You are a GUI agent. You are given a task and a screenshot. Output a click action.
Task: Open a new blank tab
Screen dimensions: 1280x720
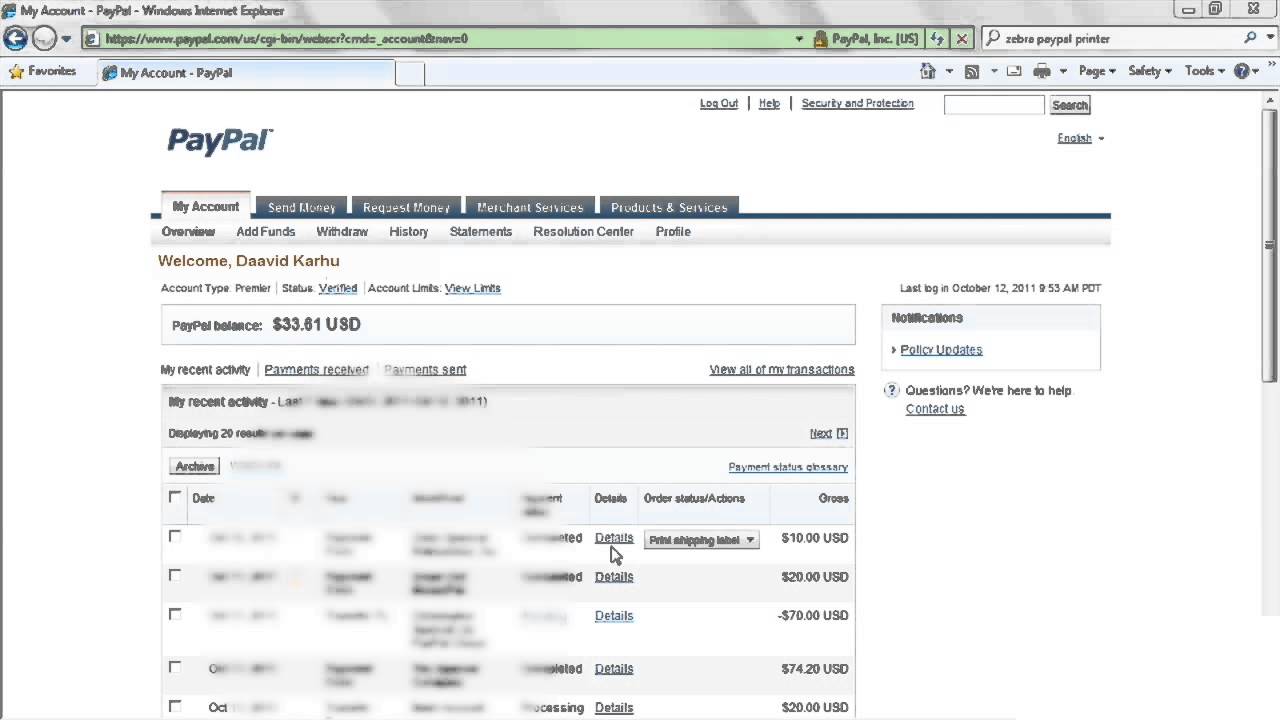[x=410, y=73]
